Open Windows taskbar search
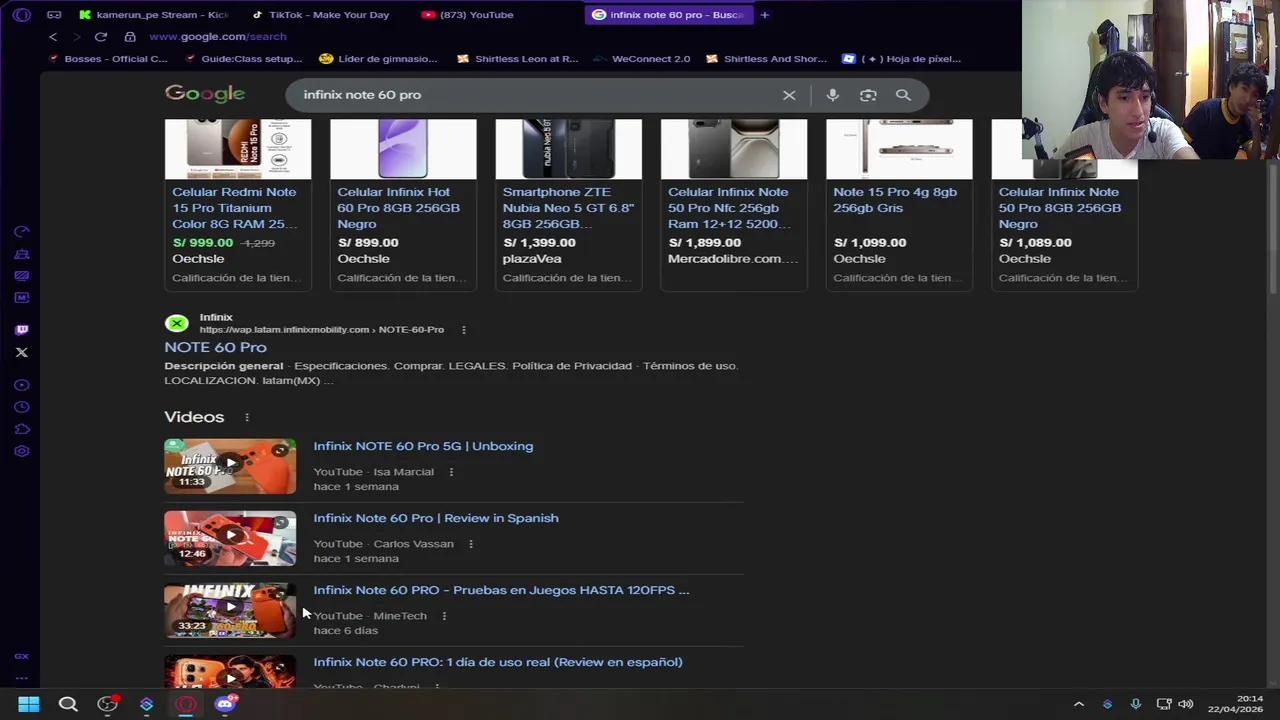The width and height of the screenshot is (1280, 720). tap(68, 704)
